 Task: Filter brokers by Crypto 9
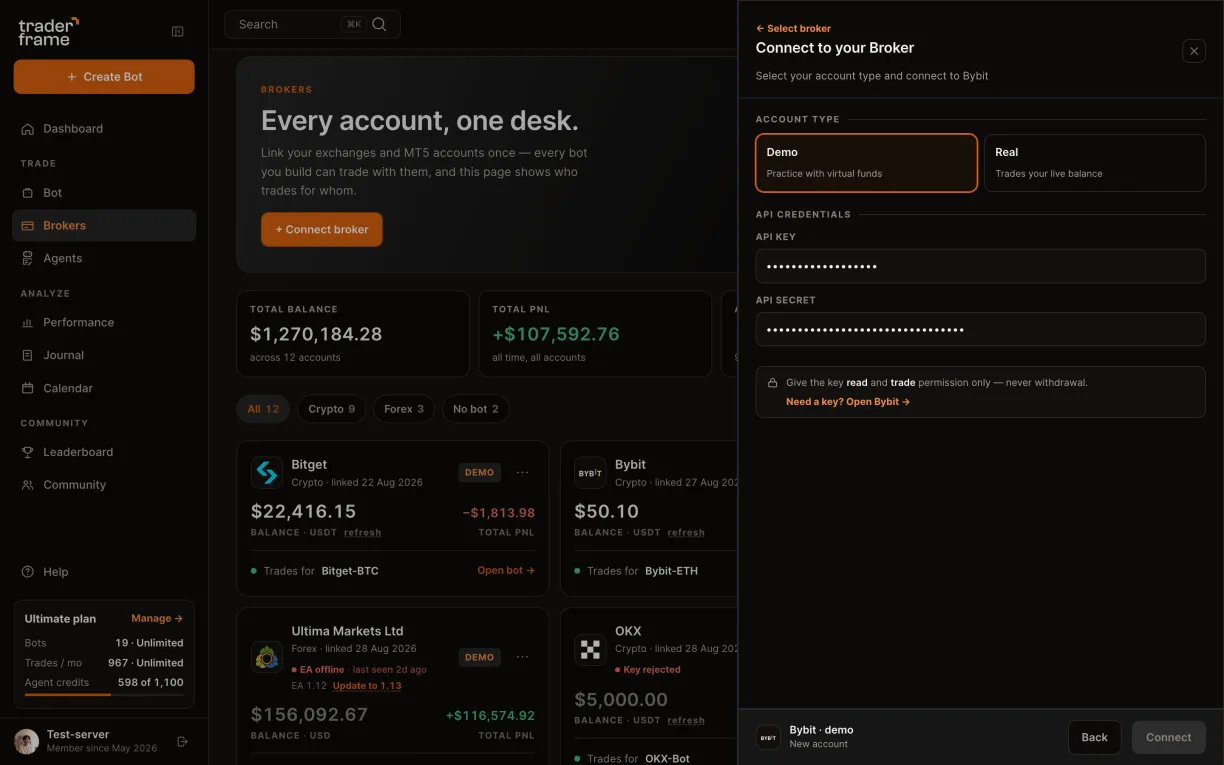click(x=331, y=409)
